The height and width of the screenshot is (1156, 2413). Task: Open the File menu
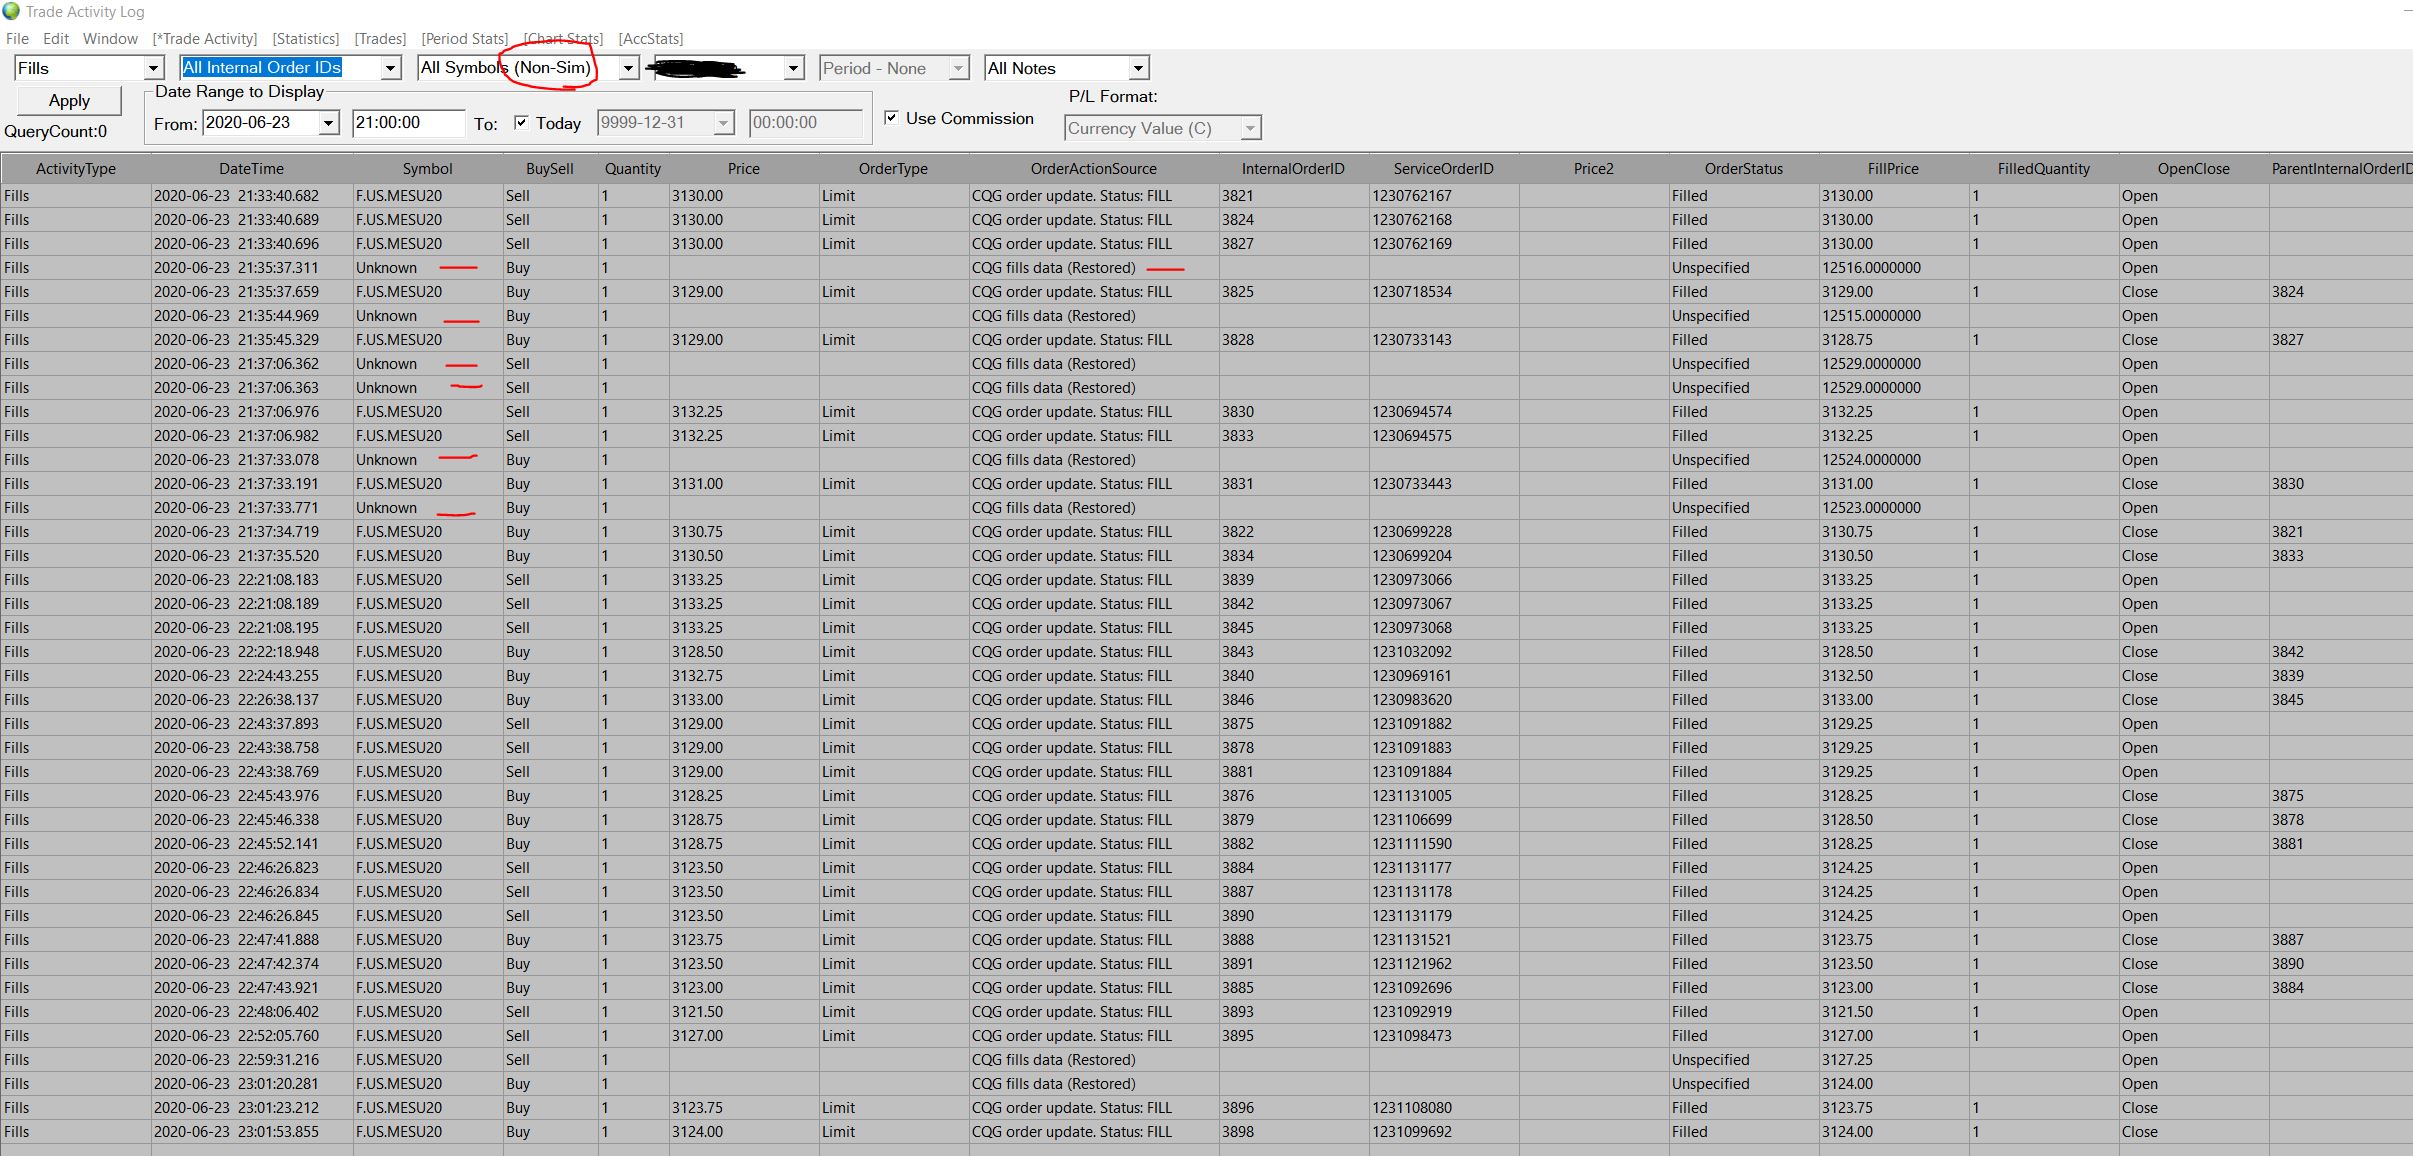pyautogui.click(x=17, y=38)
